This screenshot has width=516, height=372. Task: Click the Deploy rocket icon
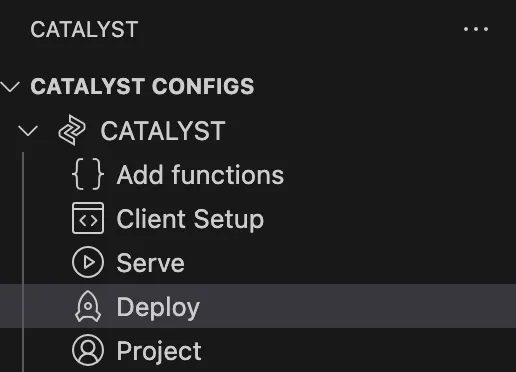[88, 306]
